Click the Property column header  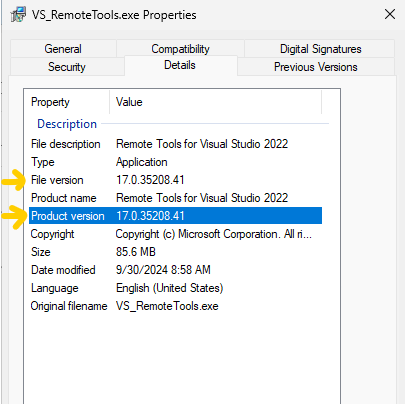[x=67, y=102]
